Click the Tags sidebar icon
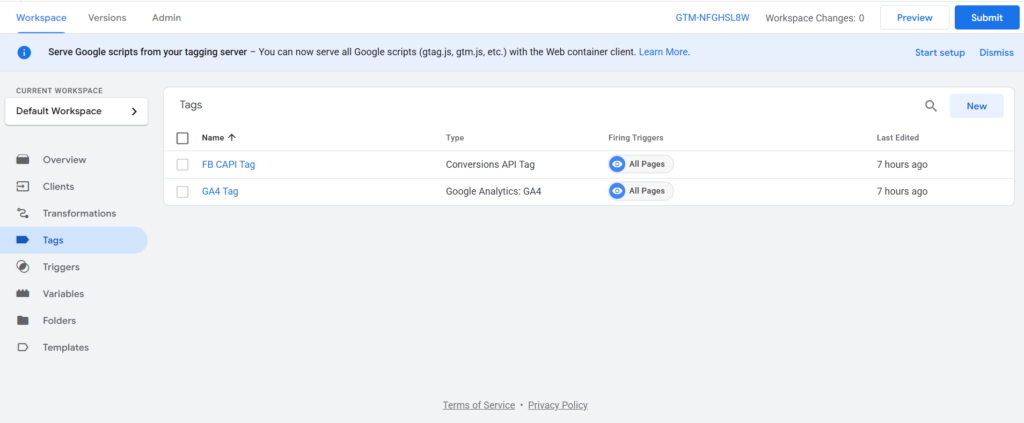 [23, 240]
